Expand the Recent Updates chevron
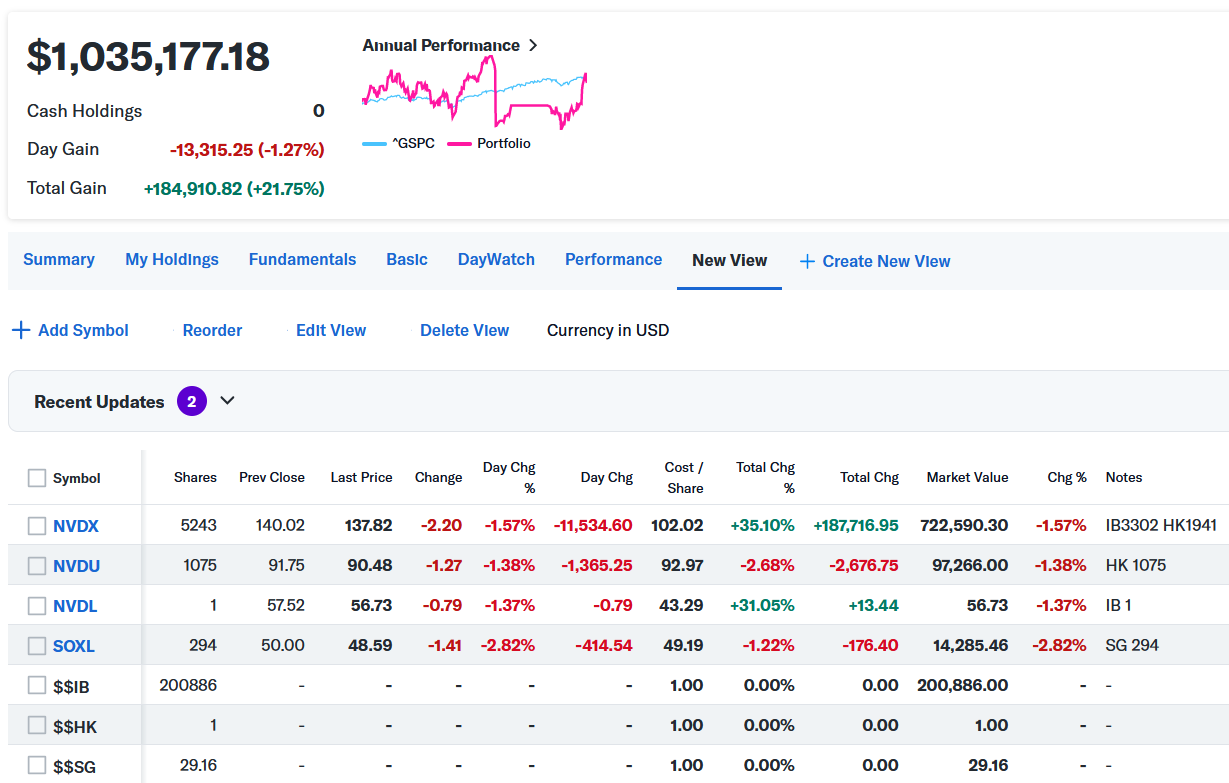This screenshot has width=1229, height=783. pyautogui.click(x=227, y=401)
